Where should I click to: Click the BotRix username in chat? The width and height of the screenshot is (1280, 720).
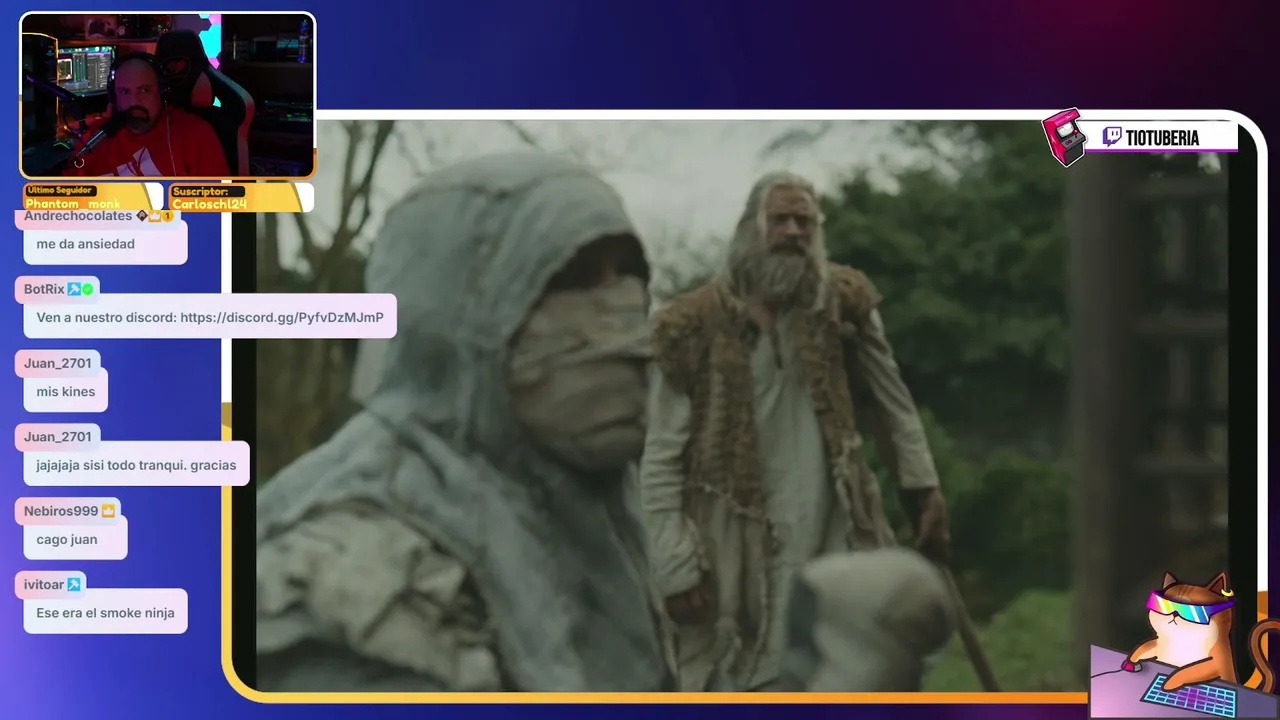44,289
